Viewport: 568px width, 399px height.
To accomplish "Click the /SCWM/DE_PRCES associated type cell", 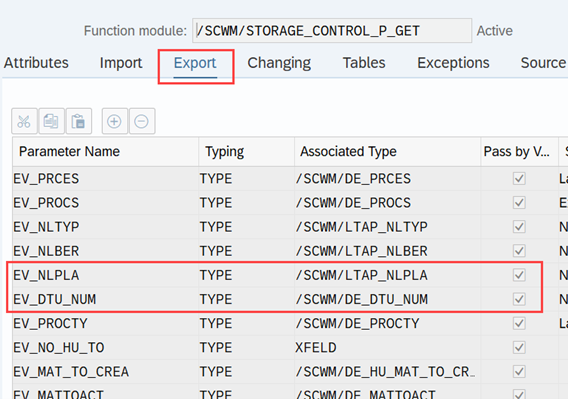I will click(387, 179).
